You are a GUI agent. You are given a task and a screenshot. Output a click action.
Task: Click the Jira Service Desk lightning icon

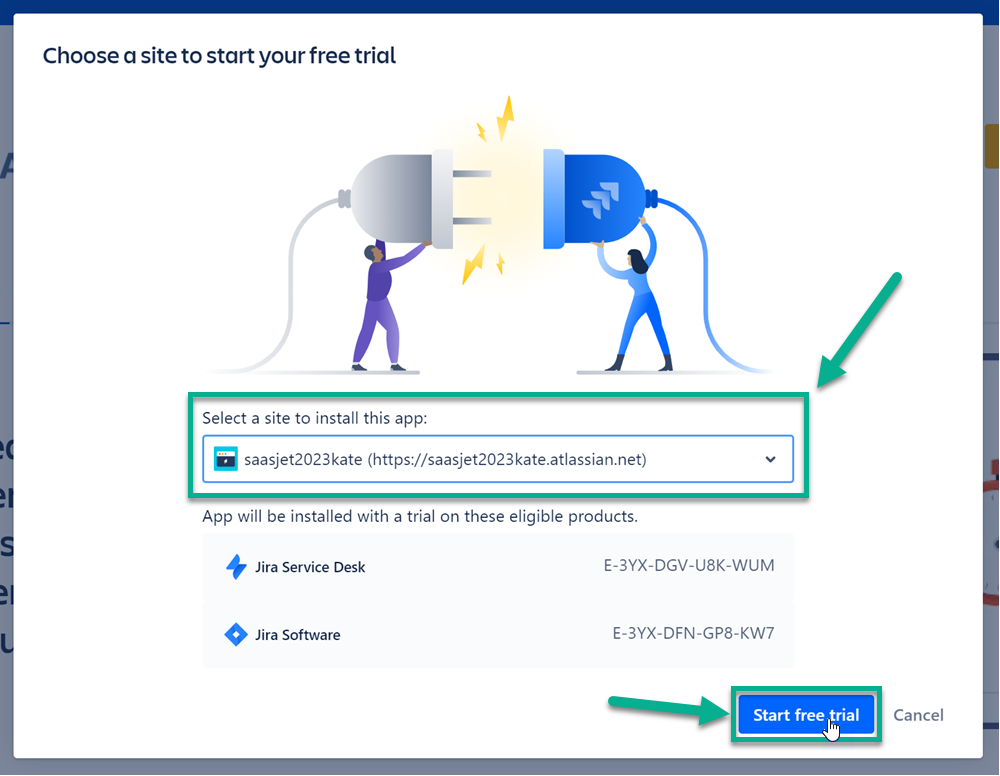pyautogui.click(x=237, y=566)
